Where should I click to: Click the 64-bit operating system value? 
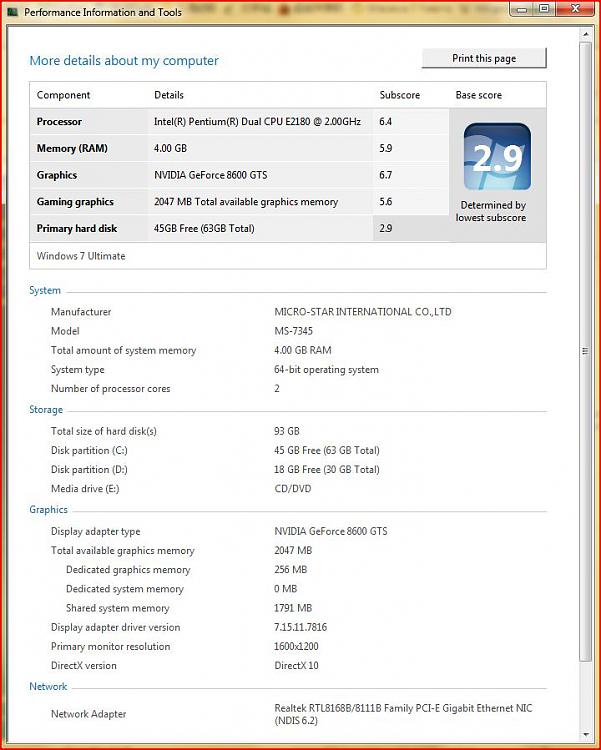(326, 370)
